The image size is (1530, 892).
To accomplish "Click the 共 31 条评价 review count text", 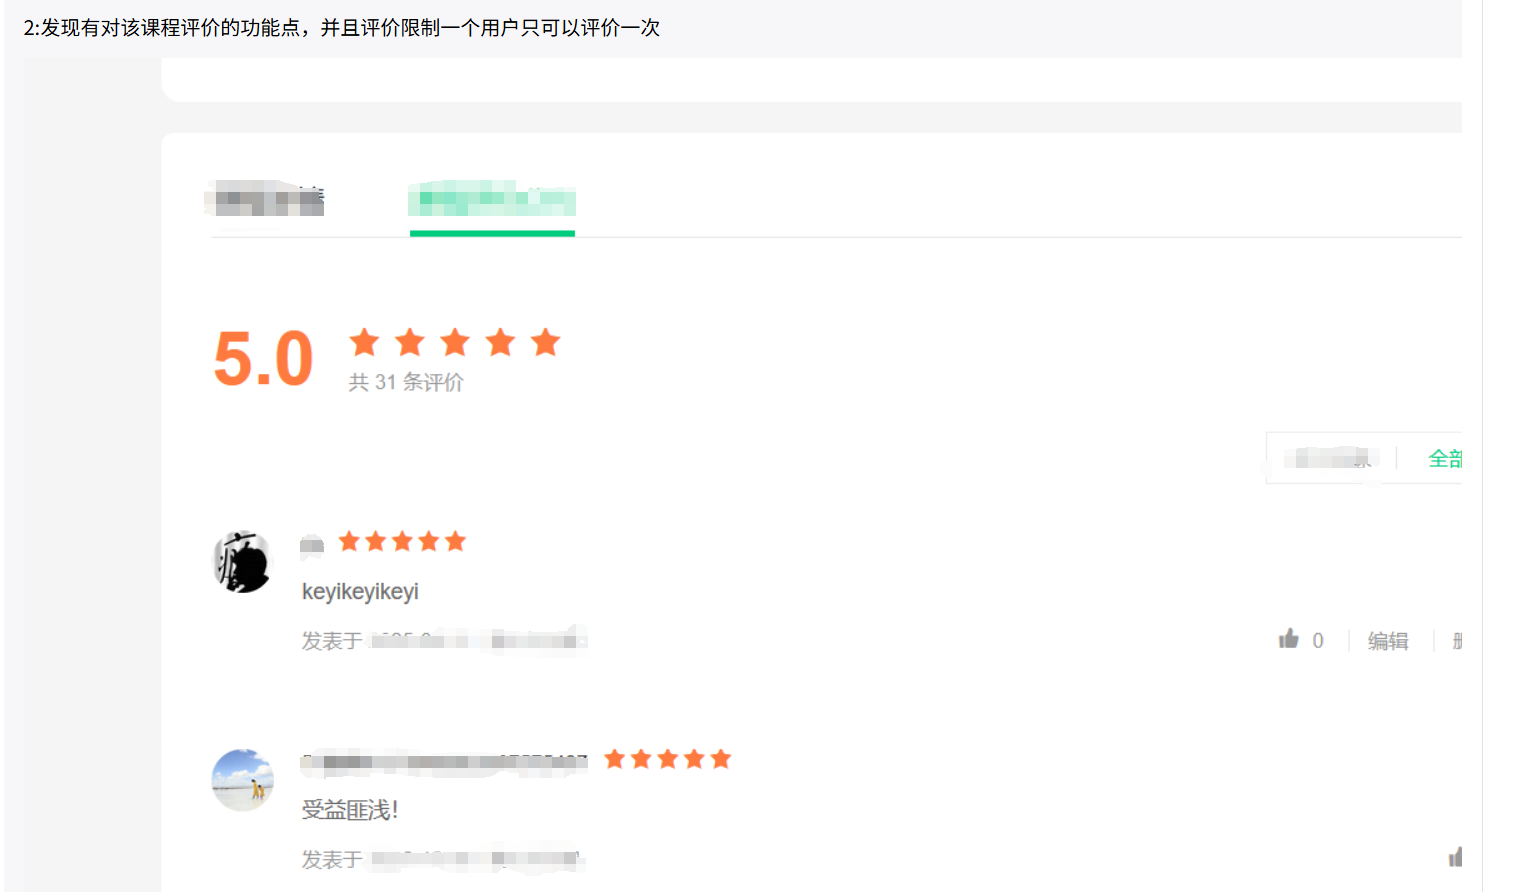I will tap(404, 381).
